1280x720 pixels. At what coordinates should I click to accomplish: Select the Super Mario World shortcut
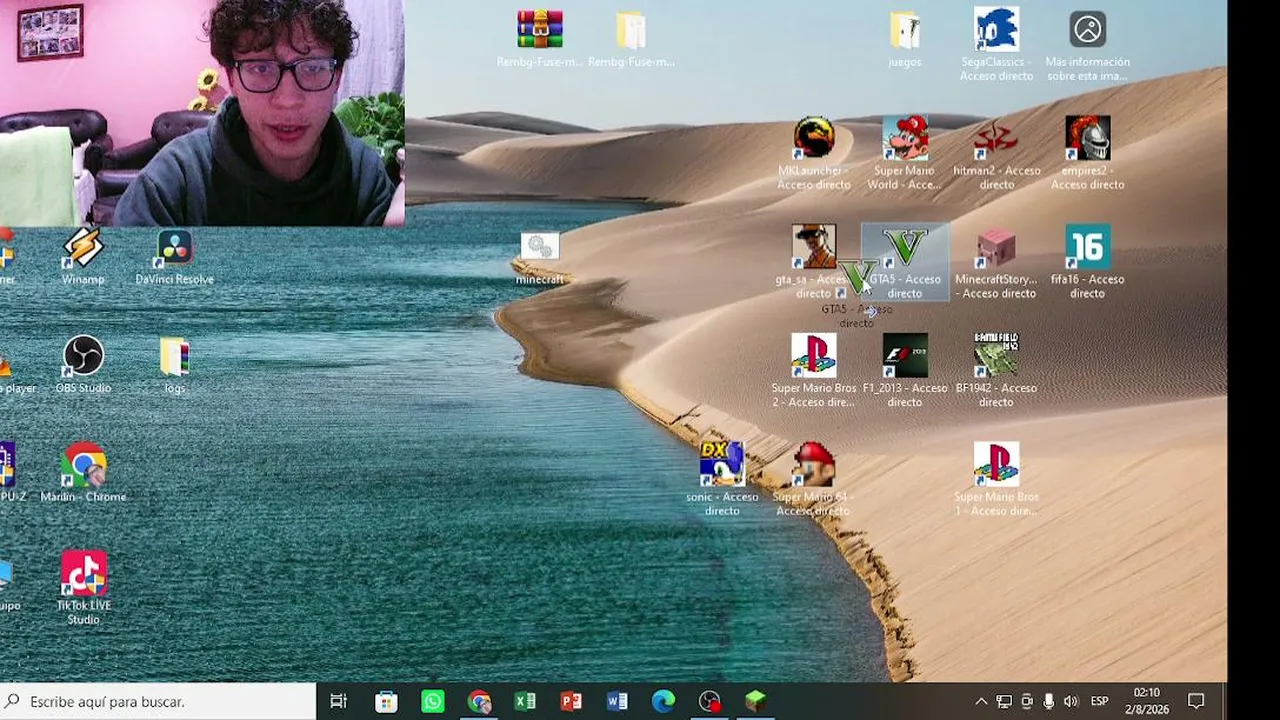[x=905, y=138]
